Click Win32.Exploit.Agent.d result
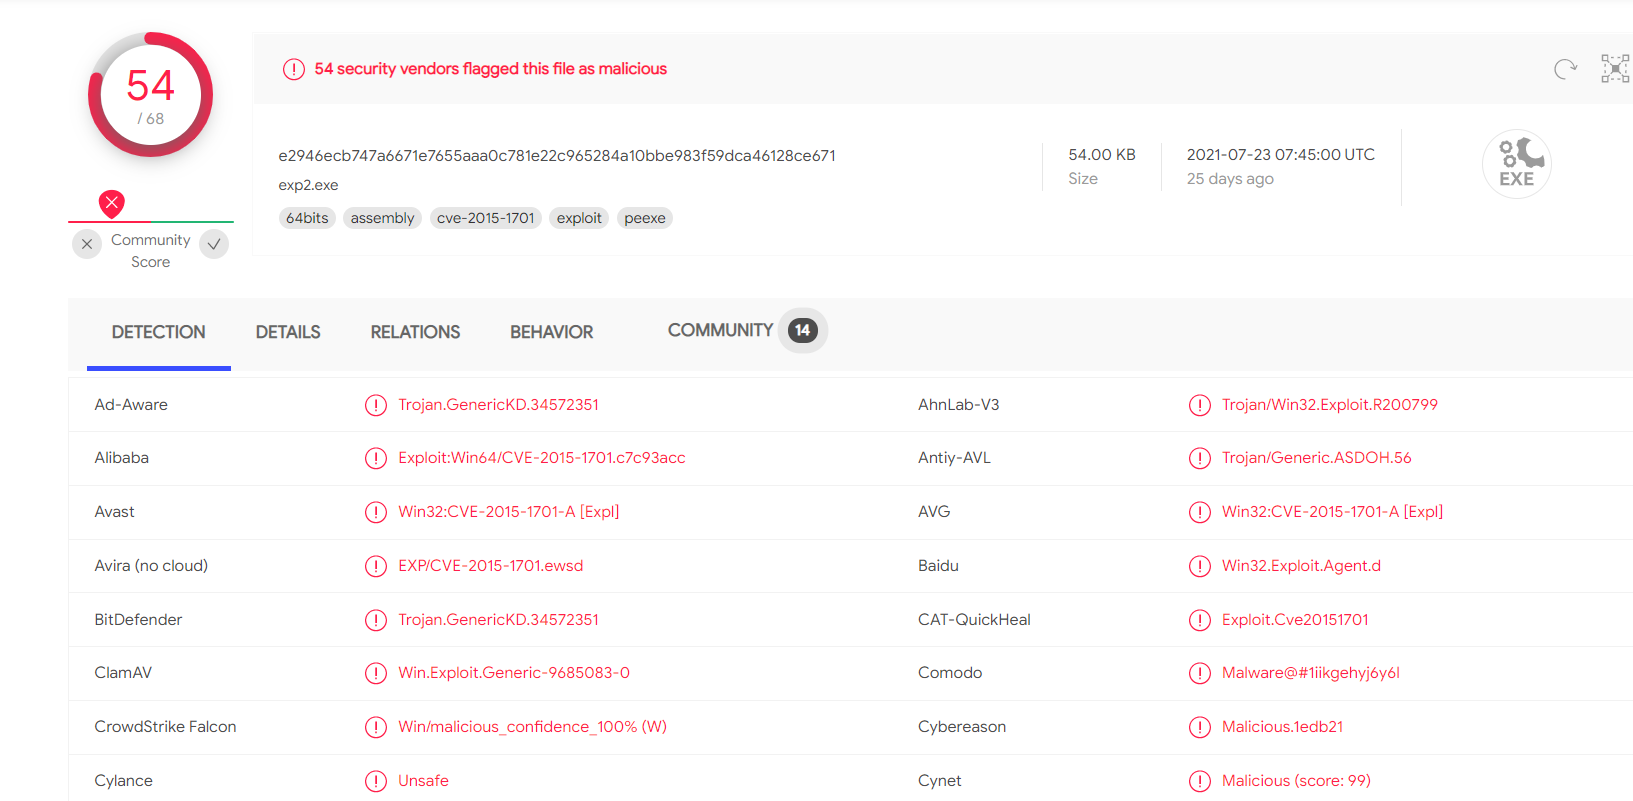The height and width of the screenshot is (801, 1633). click(1301, 566)
